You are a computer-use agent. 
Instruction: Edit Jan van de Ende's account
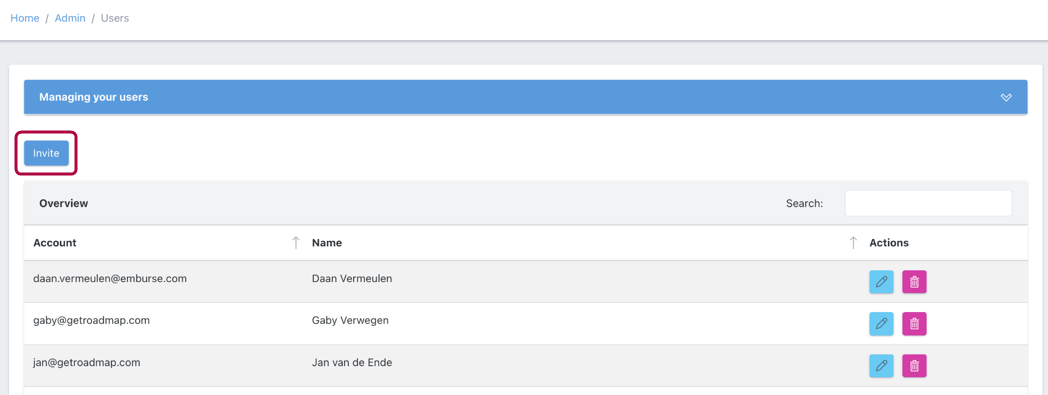[881, 366]
